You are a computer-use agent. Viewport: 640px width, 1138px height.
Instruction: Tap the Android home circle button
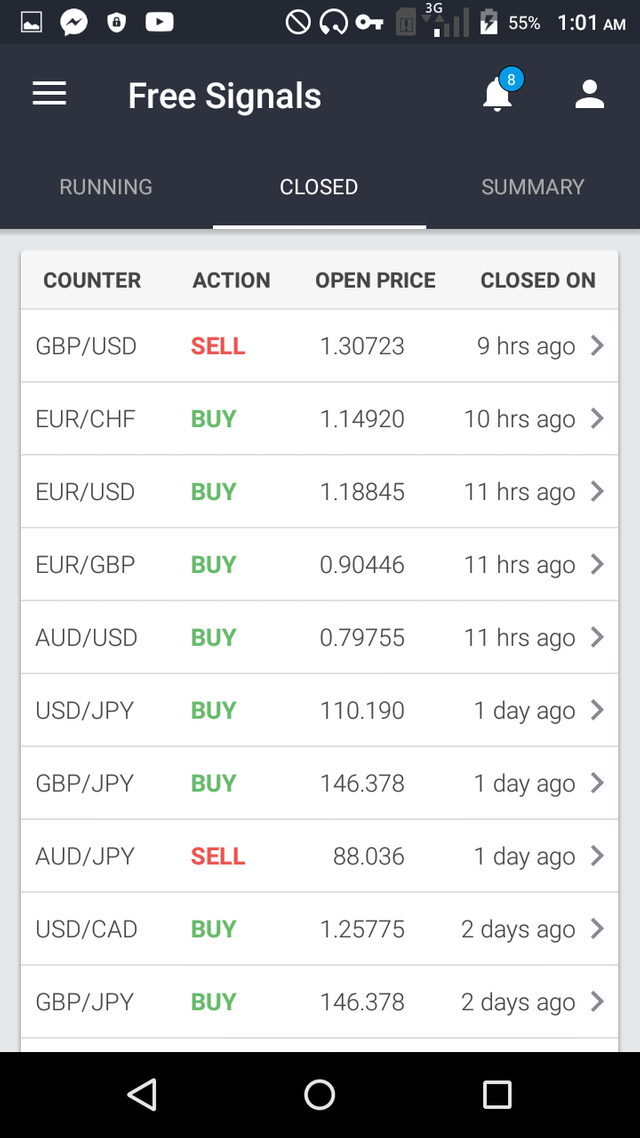pyautogui.click(x=319, y=1094)
